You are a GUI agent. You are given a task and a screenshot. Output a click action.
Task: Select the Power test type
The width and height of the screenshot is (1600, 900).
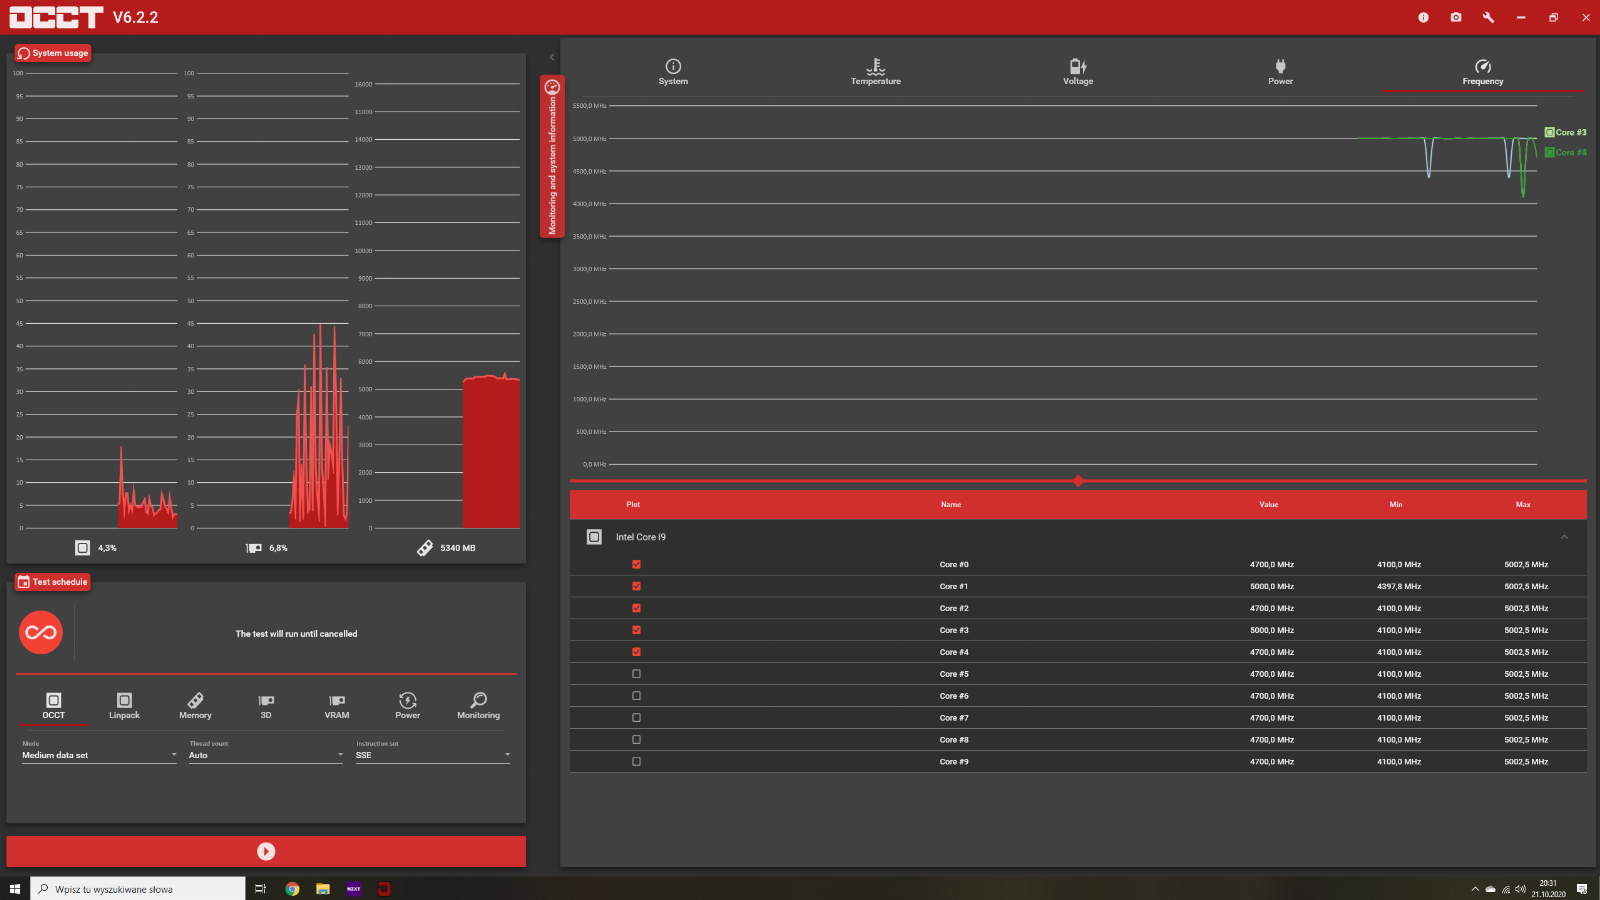[408, 706]
